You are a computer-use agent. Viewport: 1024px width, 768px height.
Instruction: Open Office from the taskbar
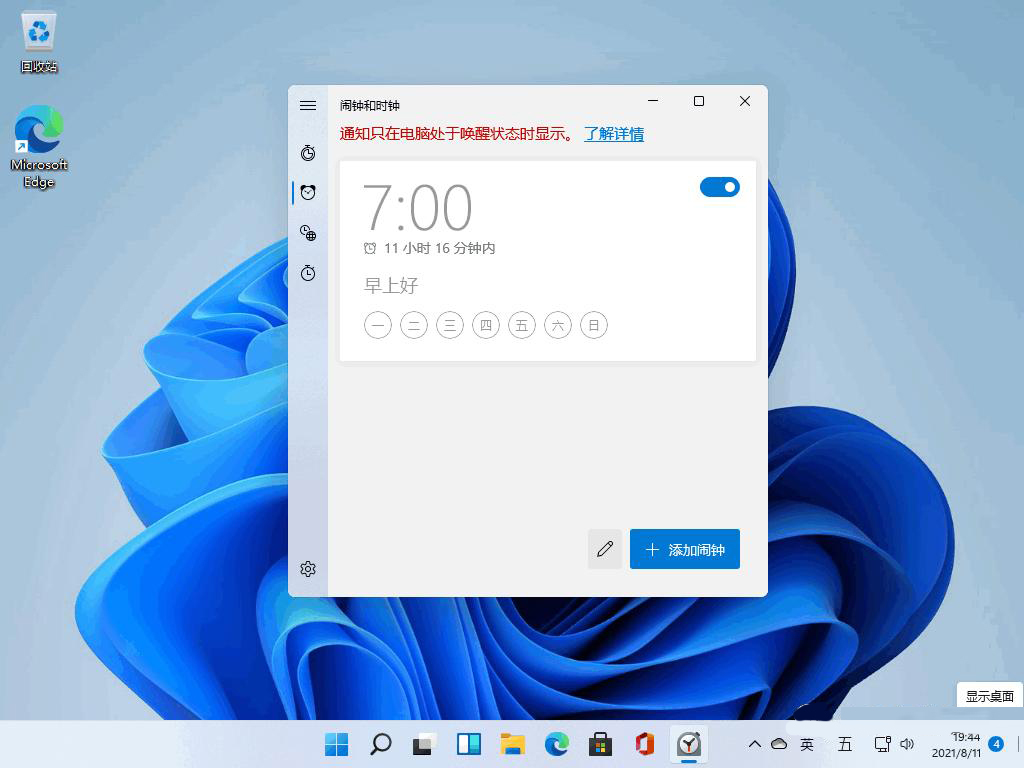(645, 744)
